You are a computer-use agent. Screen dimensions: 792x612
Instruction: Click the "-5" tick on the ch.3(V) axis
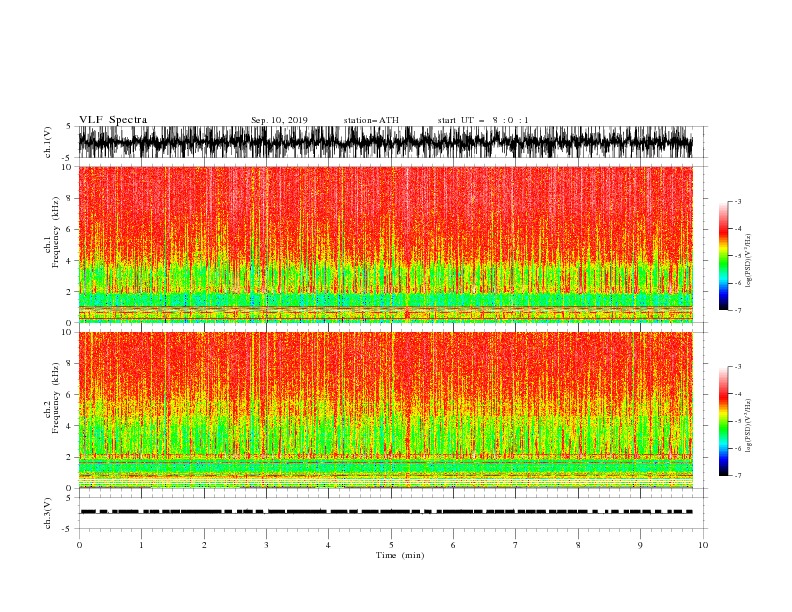click(x=68, y=529)
